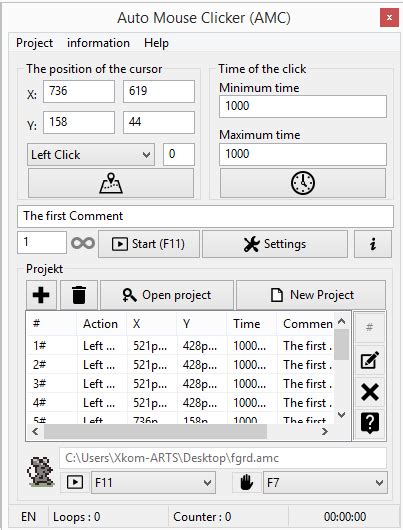Click the Time column header

(251, 324)
